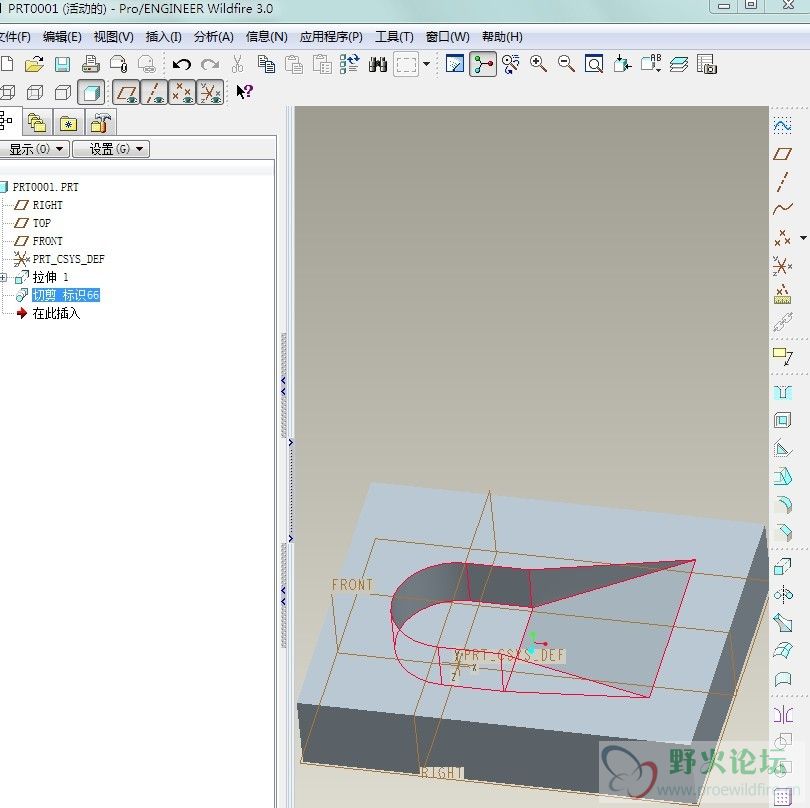The image size is (810, 808).
Task: Open the datum point tool flyout arrow
Action: coord(803,238)
